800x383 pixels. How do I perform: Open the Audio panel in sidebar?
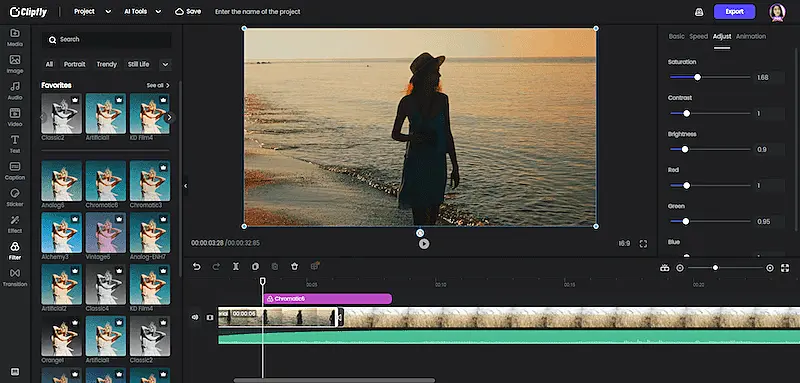15,90
